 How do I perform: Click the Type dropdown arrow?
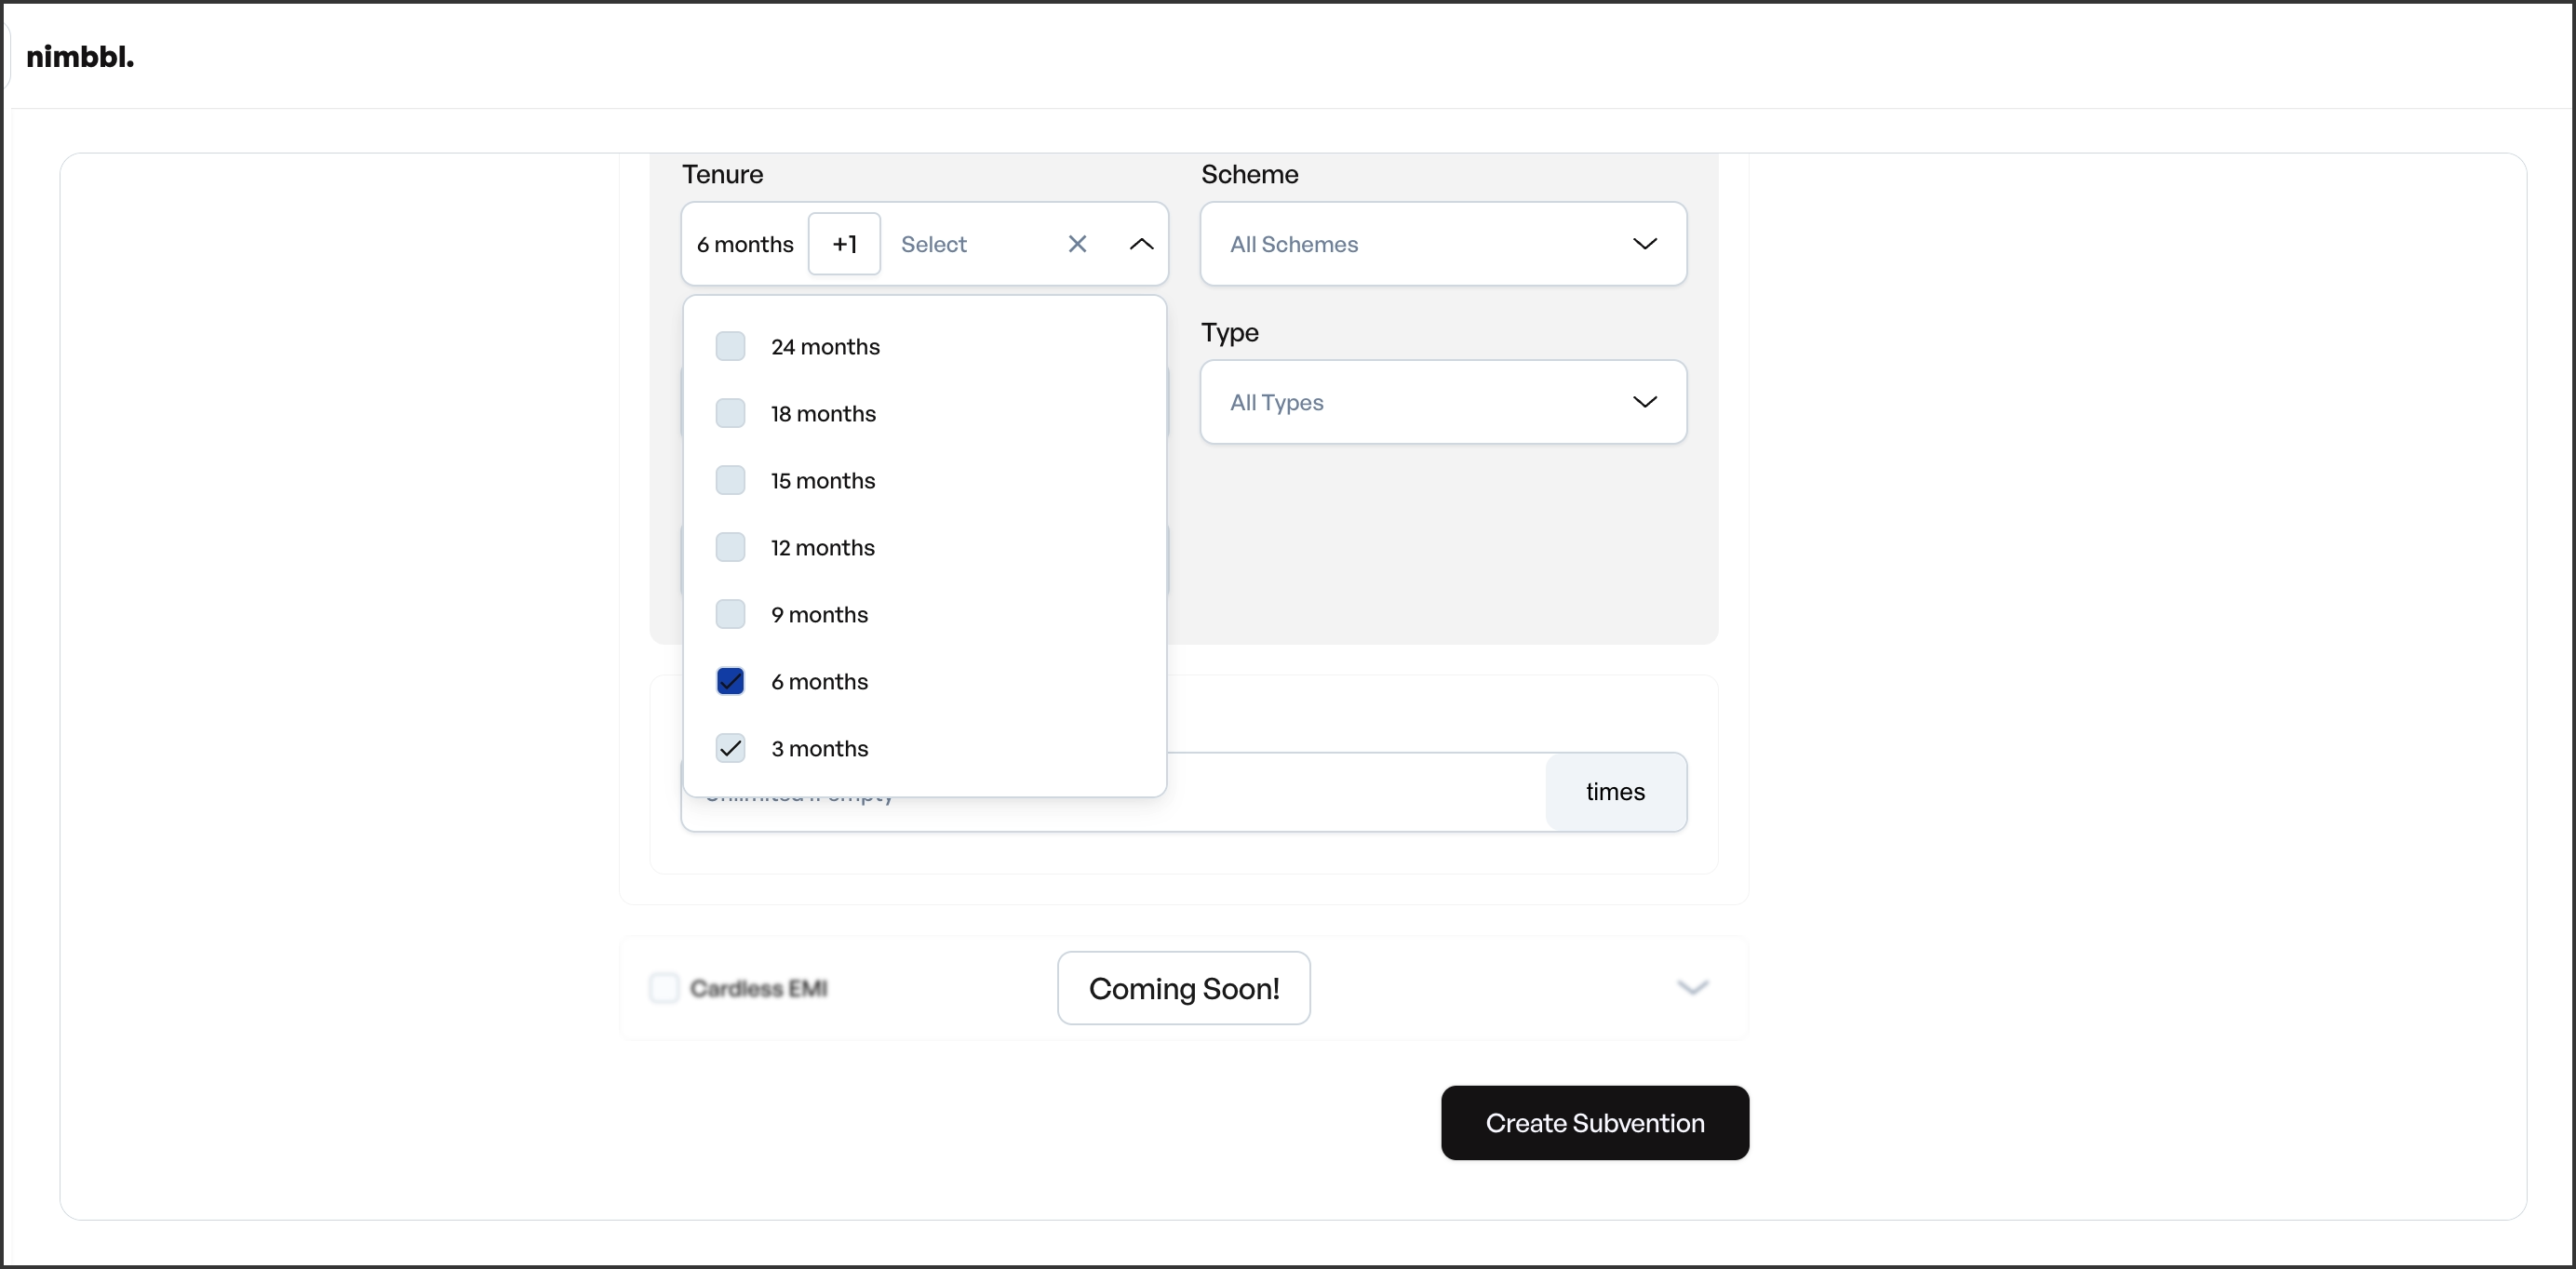[1644, 402]
